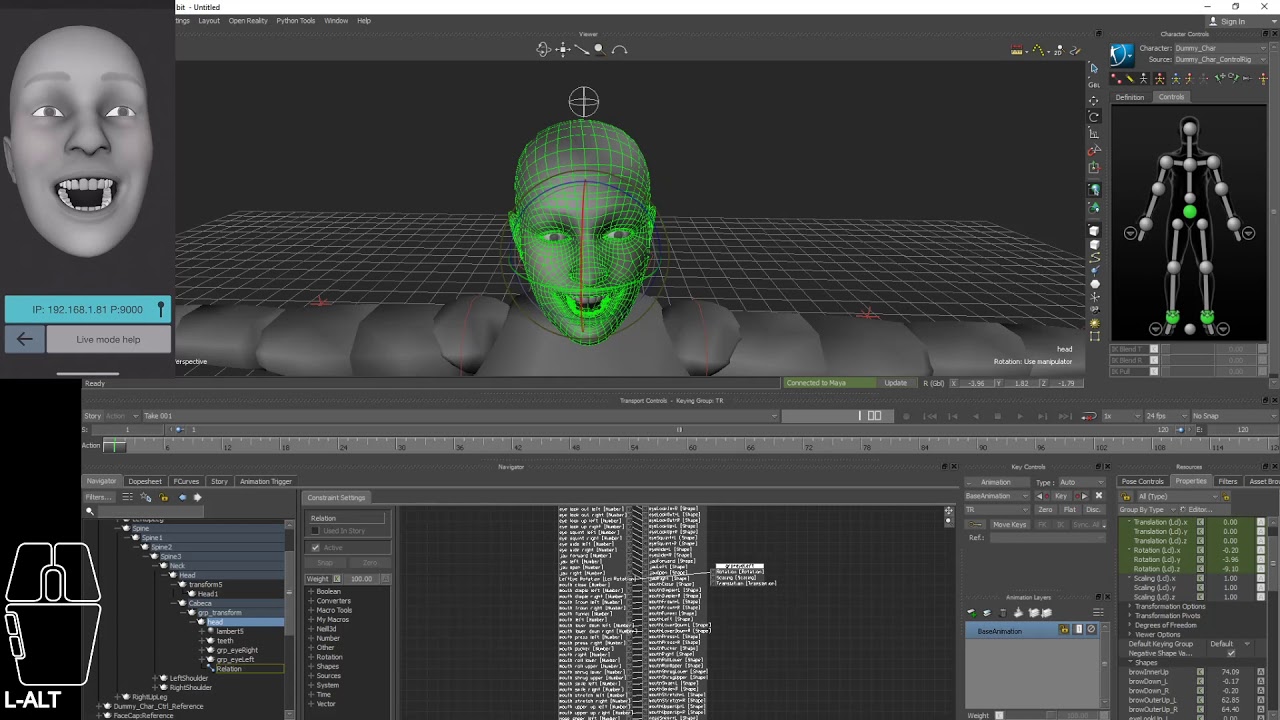Toggle the BaseAnimation layer lock icon
1280x720 pixels.
(x=1064, y=630)
